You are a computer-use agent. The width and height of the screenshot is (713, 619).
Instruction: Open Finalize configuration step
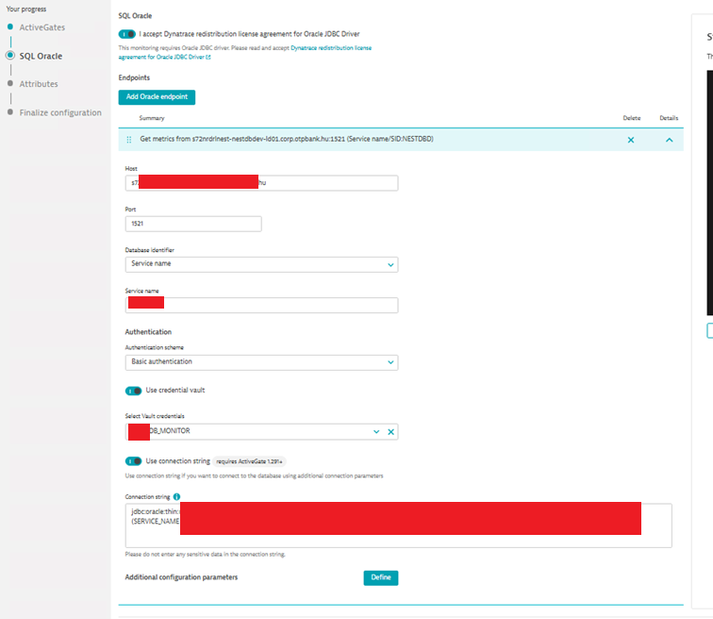click(60, 112)
